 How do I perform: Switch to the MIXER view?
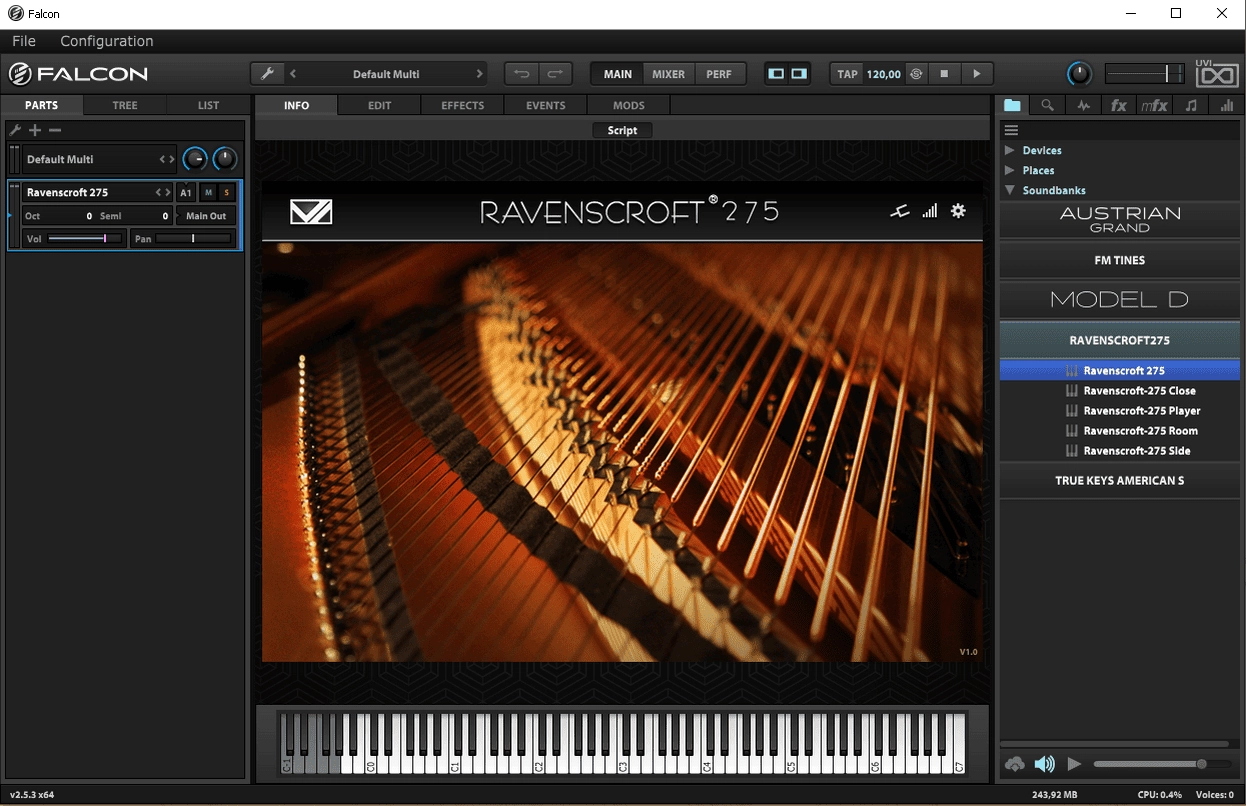pyautogui.click(x=669, y=74)
